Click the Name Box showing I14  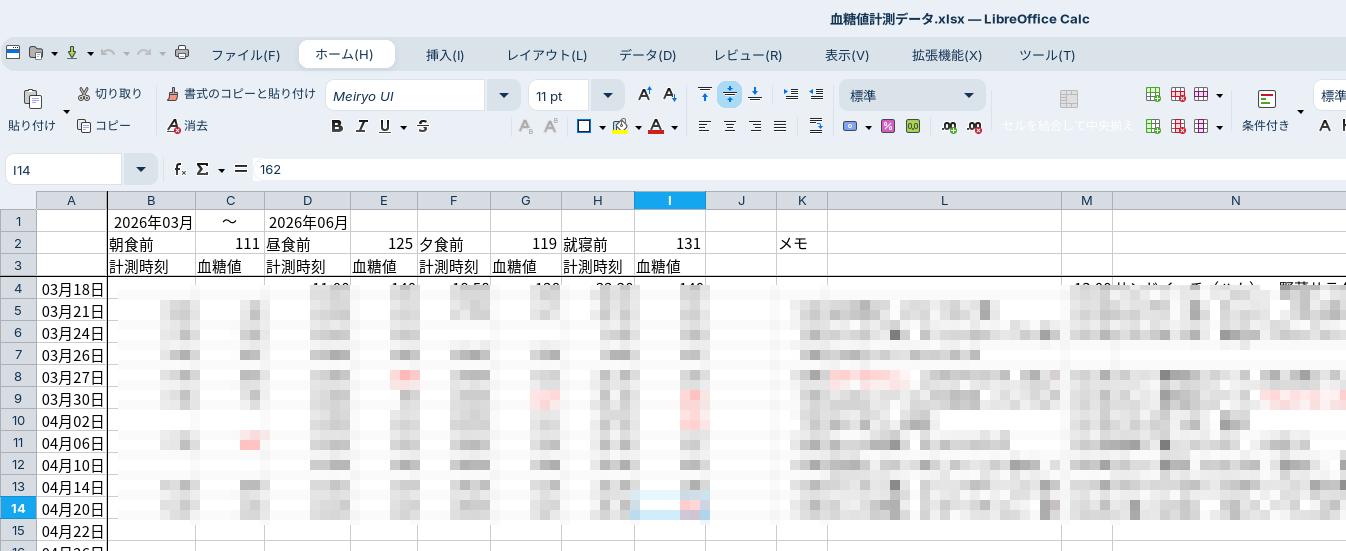pyautogui.click(x=64, y=170)
